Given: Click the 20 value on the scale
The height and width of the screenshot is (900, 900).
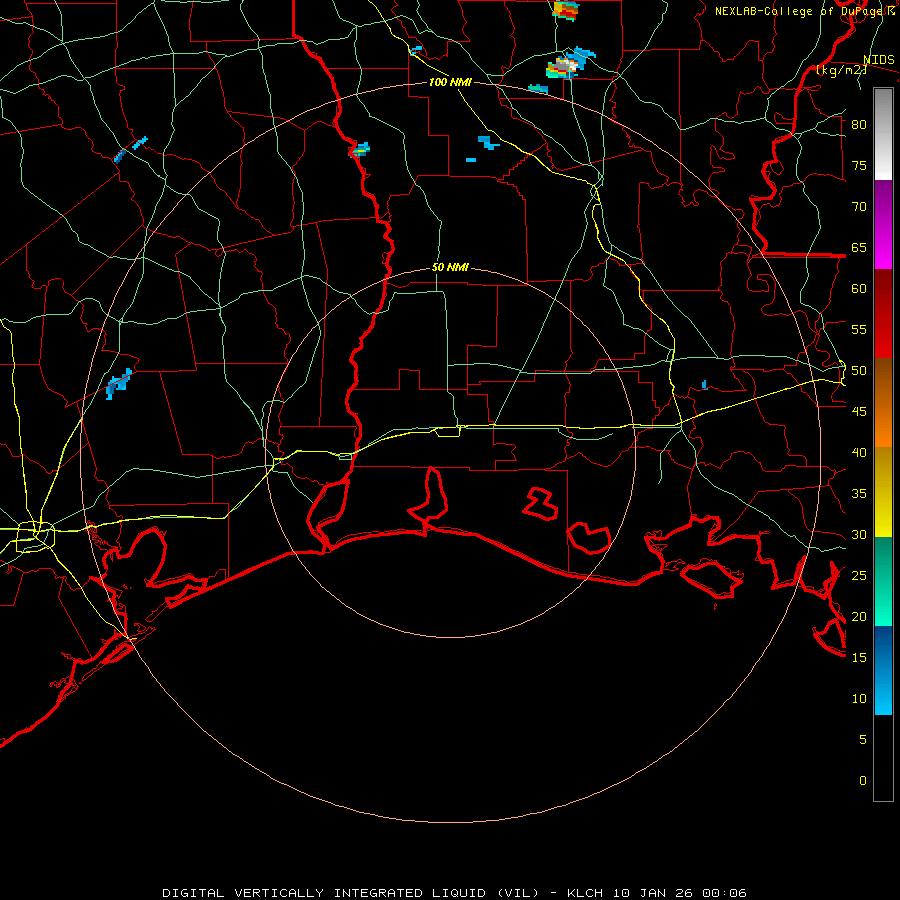Looking at the screenshot, I should [x=859, y=617].
